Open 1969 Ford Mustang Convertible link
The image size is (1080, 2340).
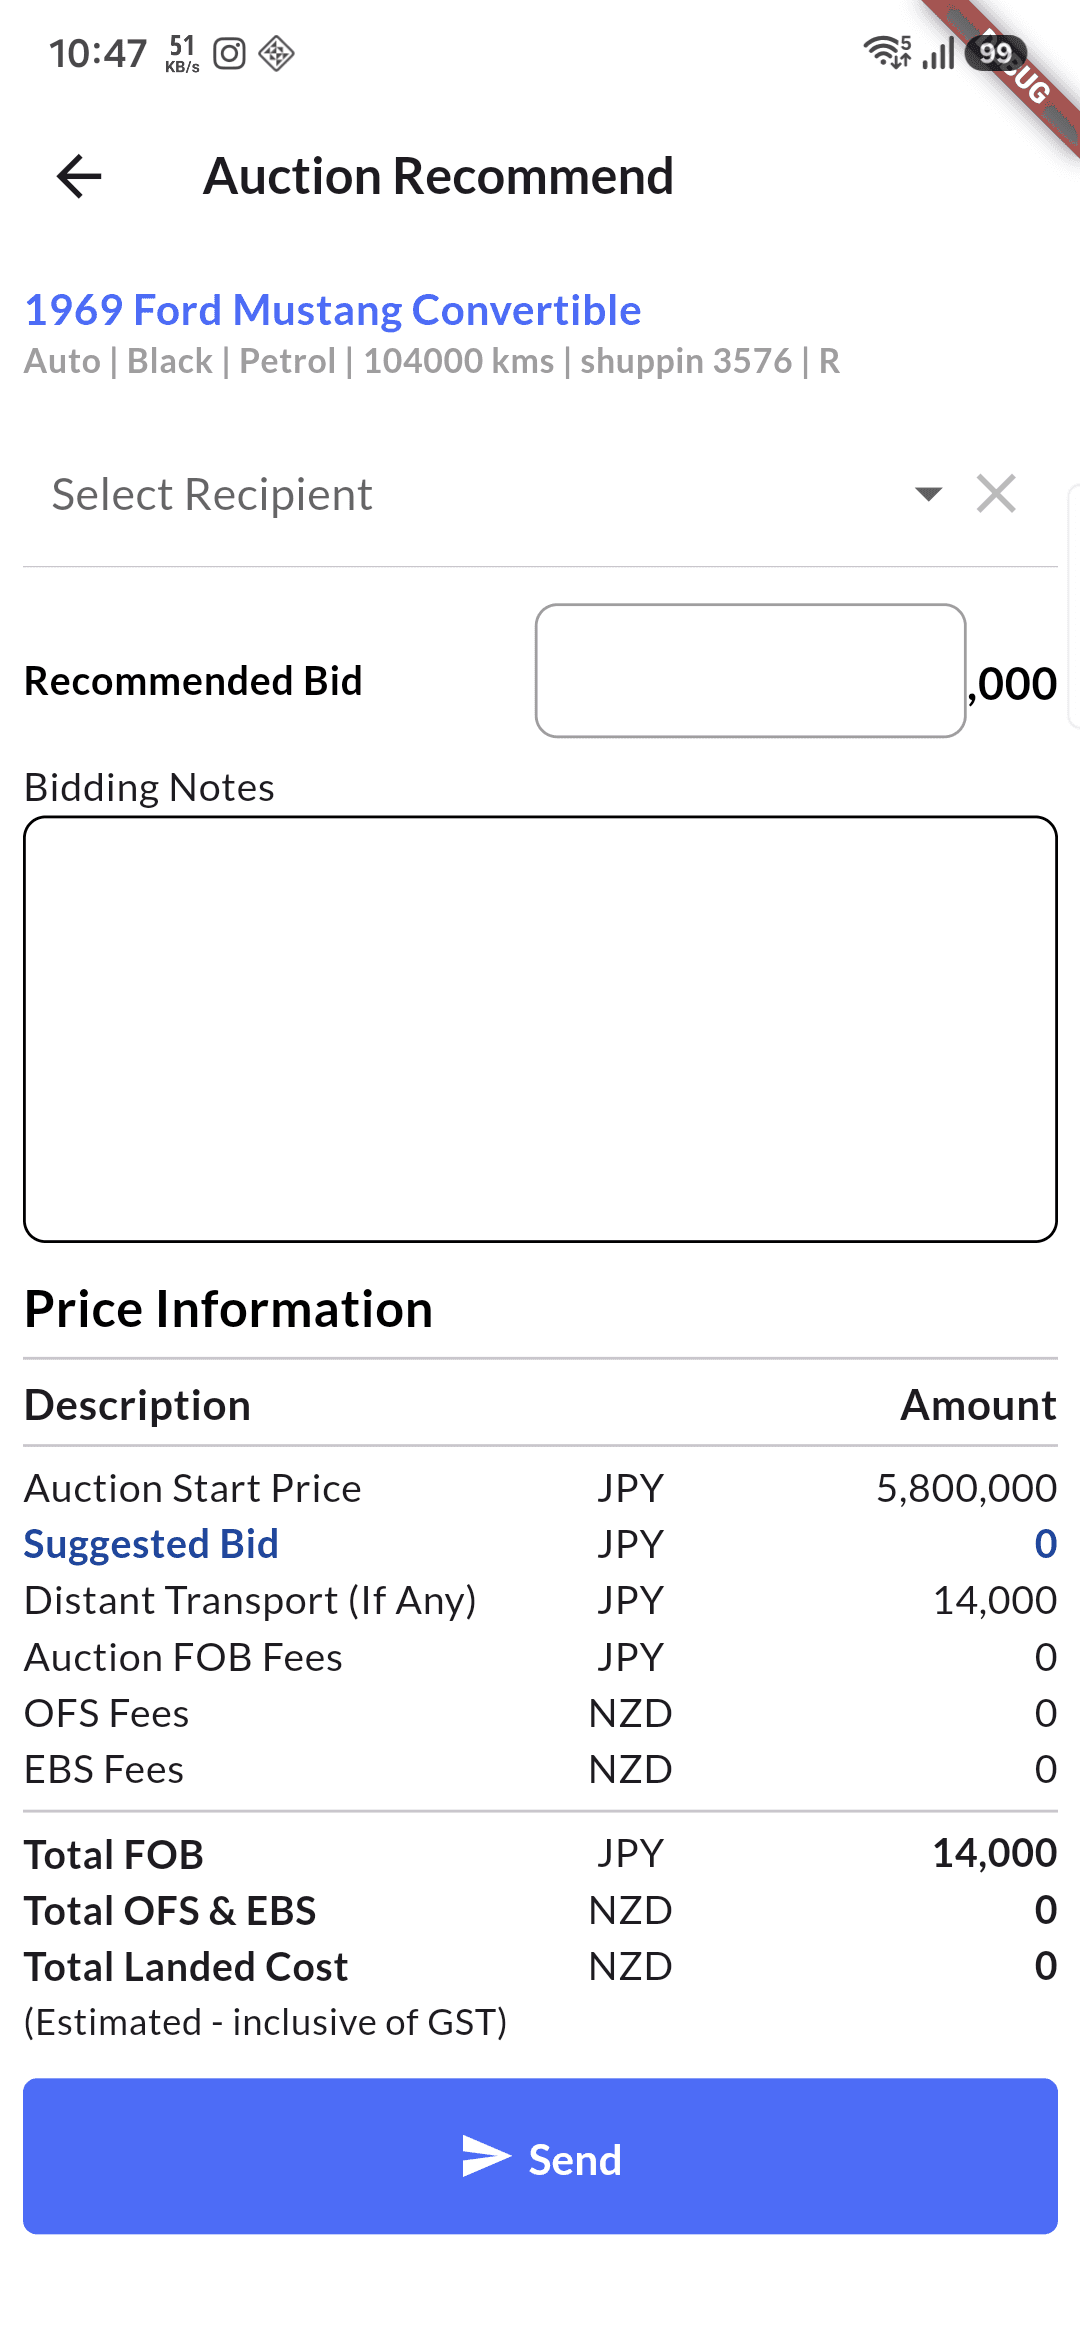point(333,310)
